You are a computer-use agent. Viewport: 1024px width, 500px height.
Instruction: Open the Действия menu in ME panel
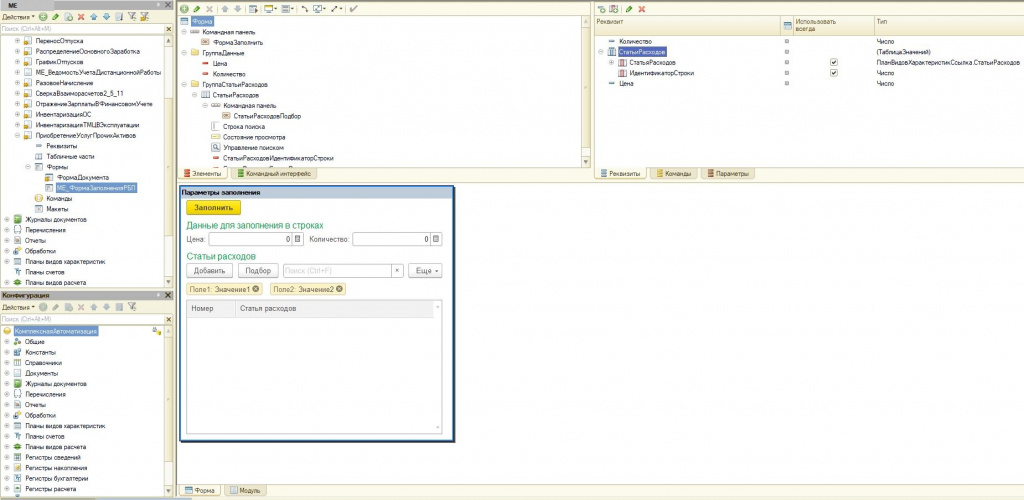pos(18,17)
